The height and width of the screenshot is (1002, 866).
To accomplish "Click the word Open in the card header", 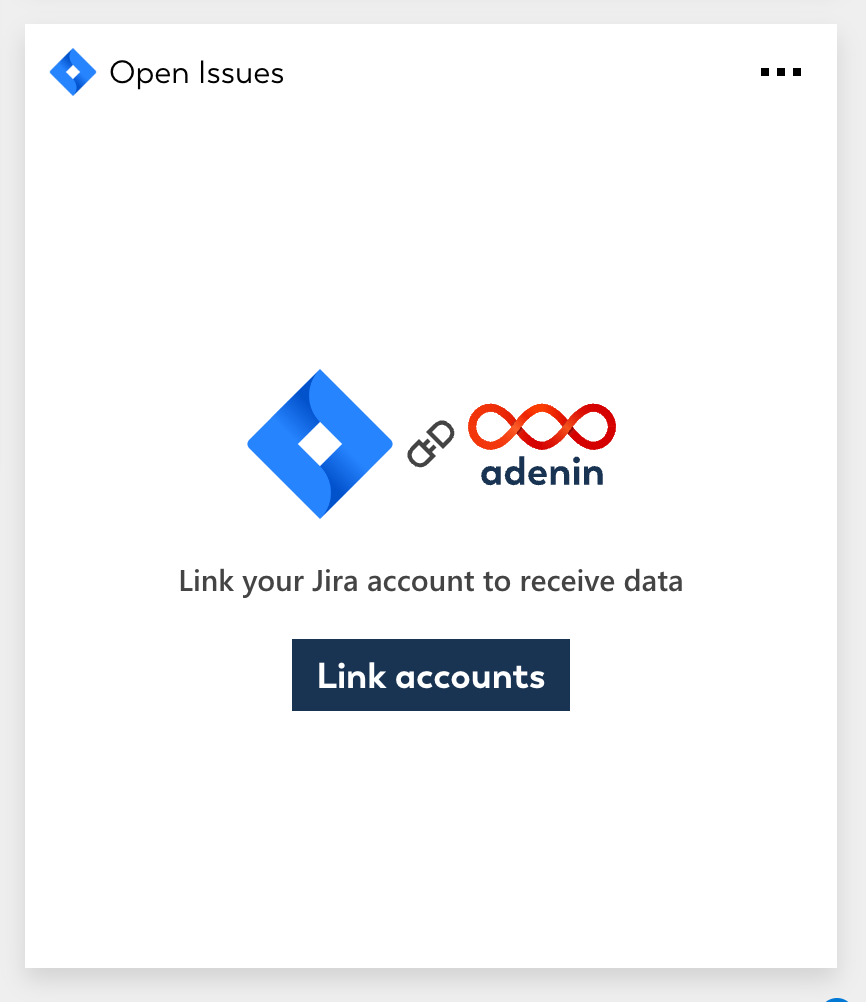I will (x=150, y=73).
